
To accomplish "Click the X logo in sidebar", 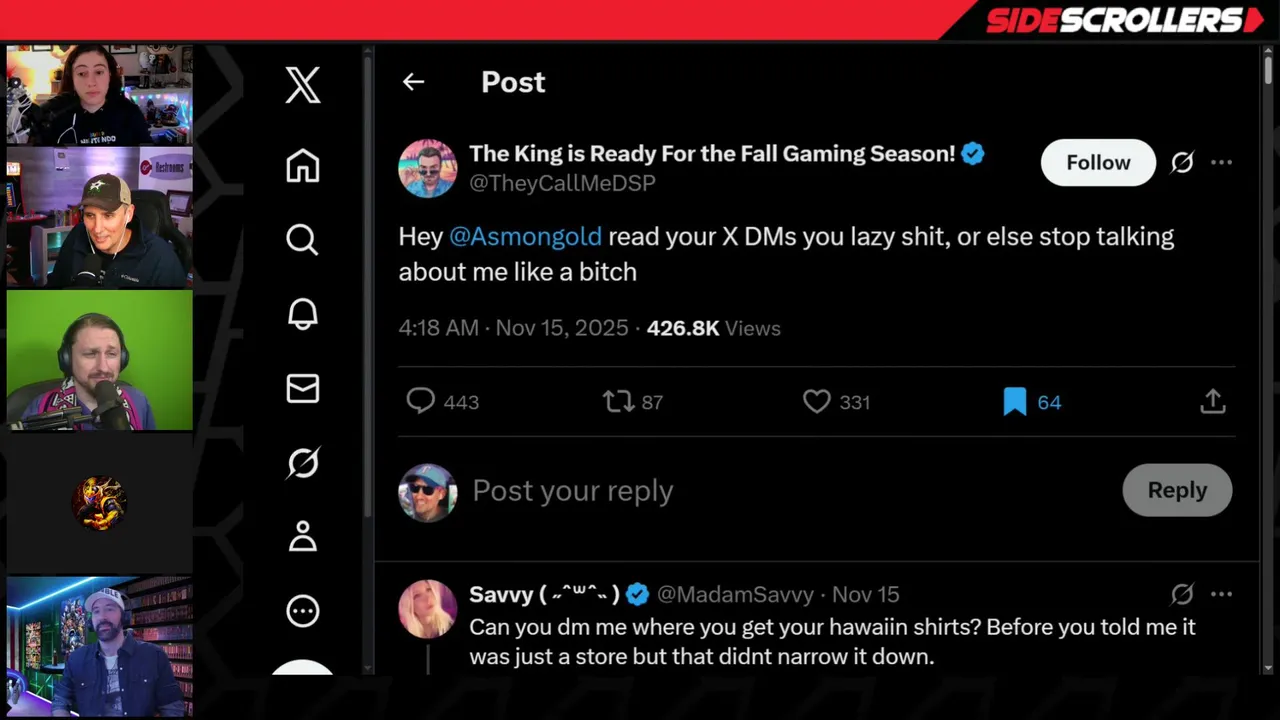I will 302,85.
